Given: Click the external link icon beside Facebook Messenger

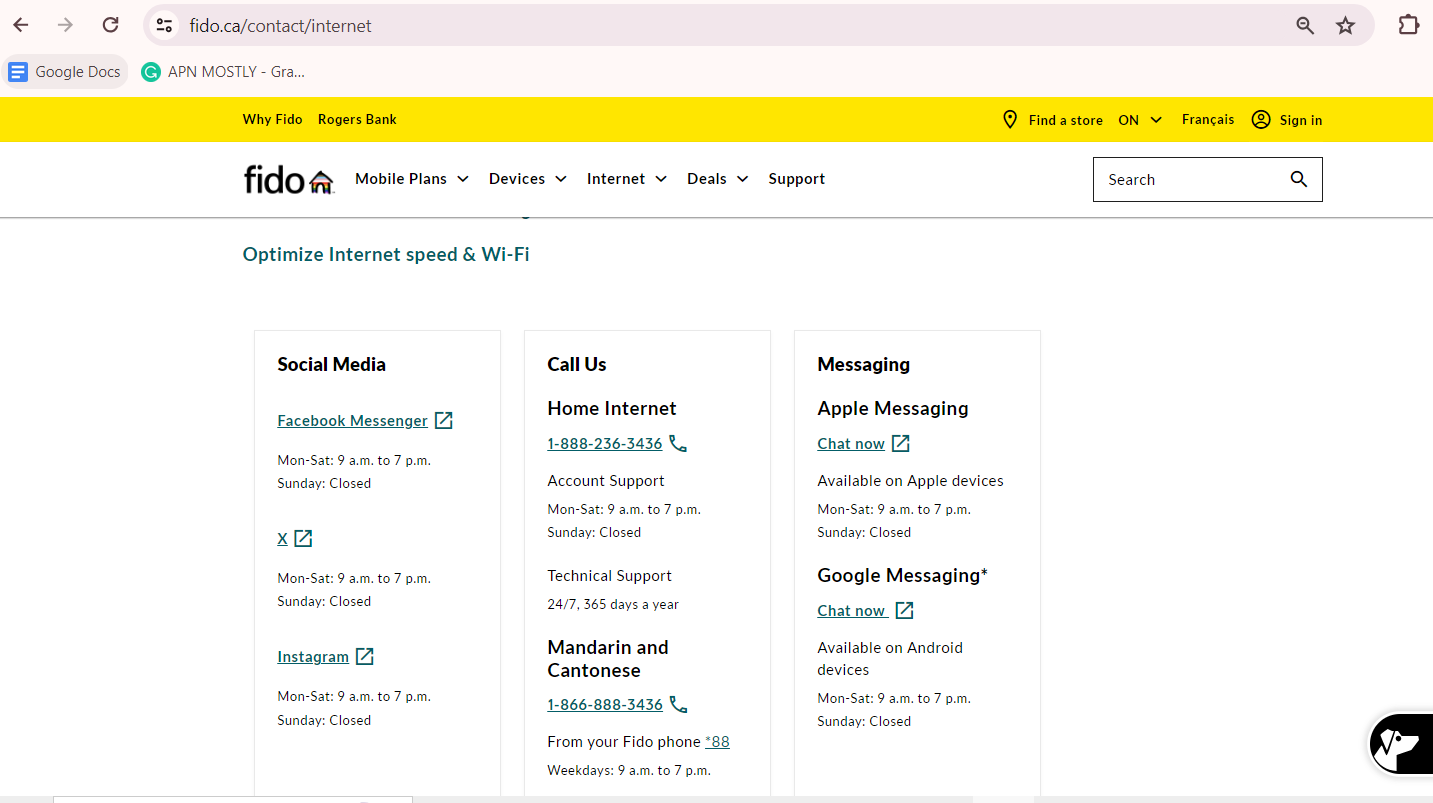Looking at the screenshot, I should 444,420.
